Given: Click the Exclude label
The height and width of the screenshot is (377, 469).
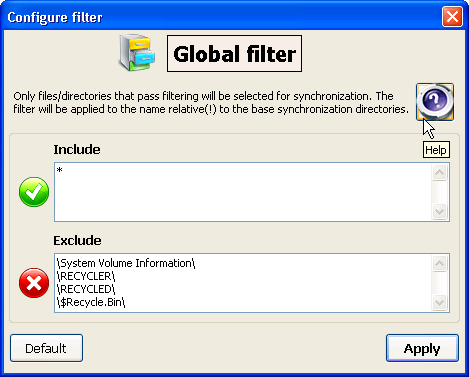Looking at the screenshot, I should click(77, 240).
